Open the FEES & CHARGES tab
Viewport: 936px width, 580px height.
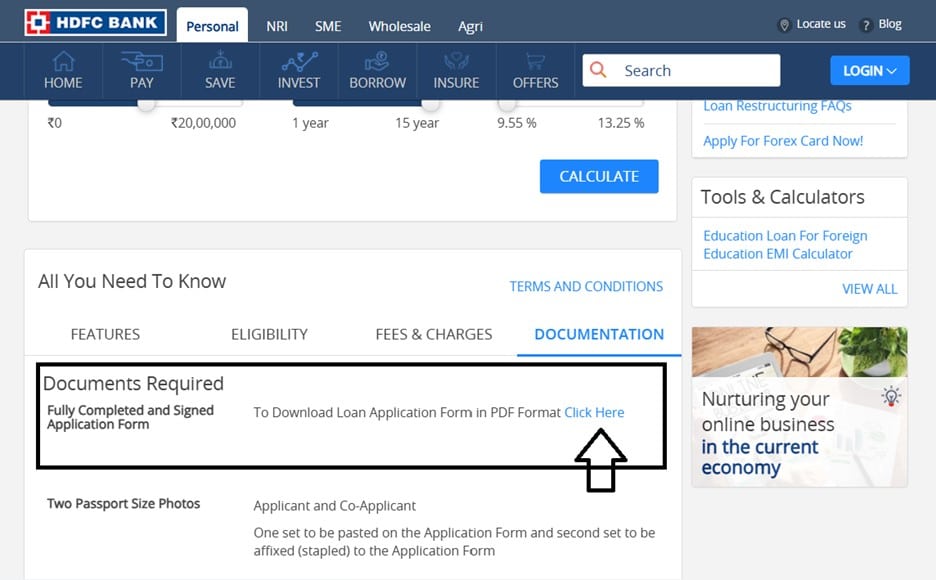coord(434,334)
